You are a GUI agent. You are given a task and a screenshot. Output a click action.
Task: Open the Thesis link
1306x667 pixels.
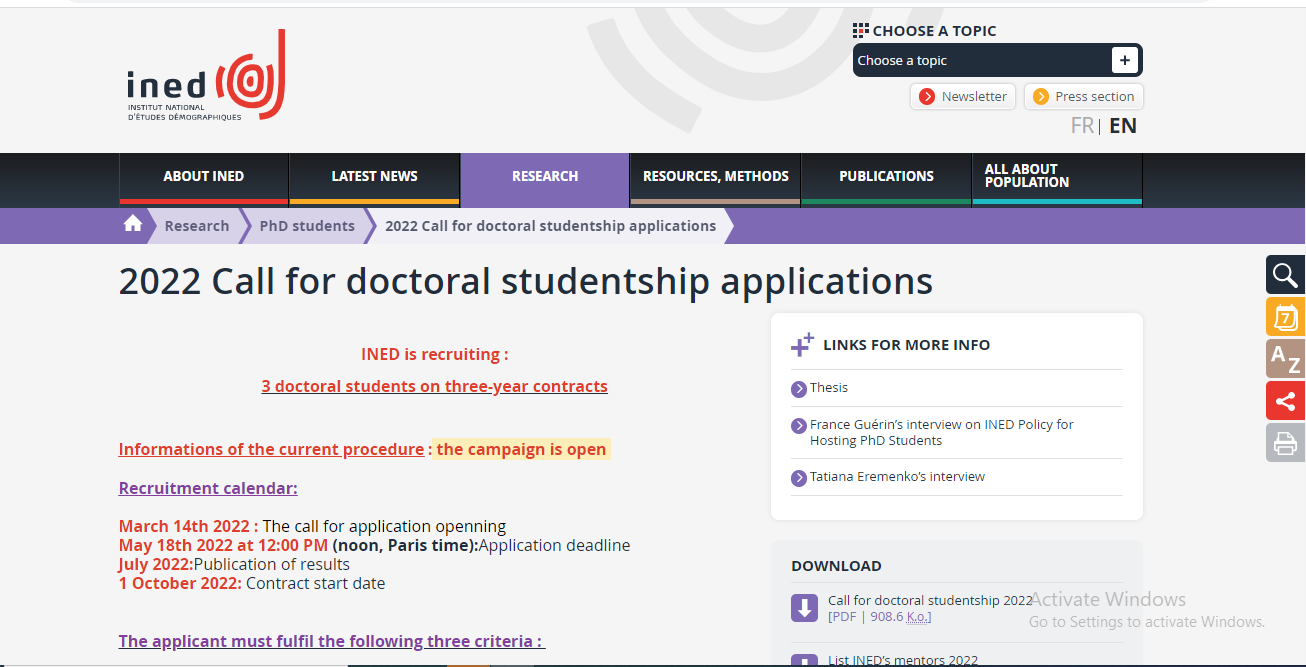click(x=829, y=388)
